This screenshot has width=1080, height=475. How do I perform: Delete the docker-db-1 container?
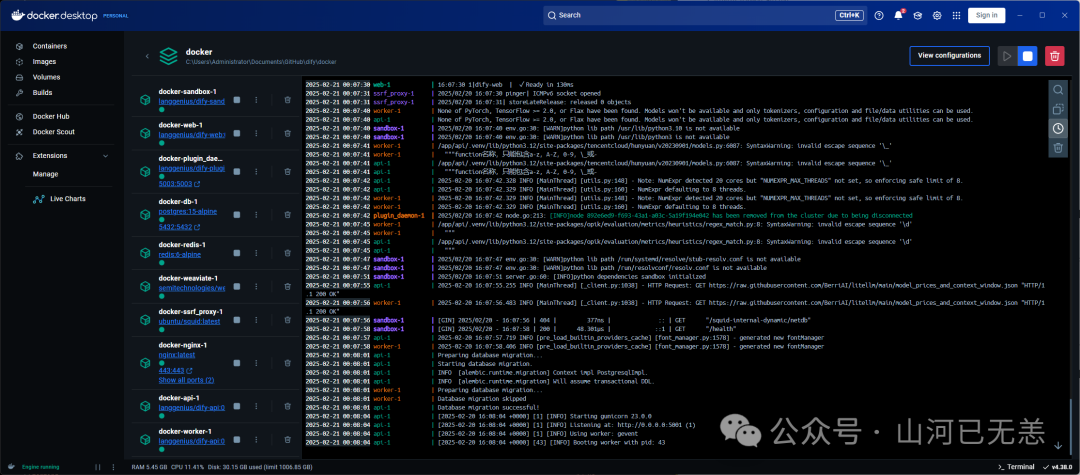coord(287,215)
